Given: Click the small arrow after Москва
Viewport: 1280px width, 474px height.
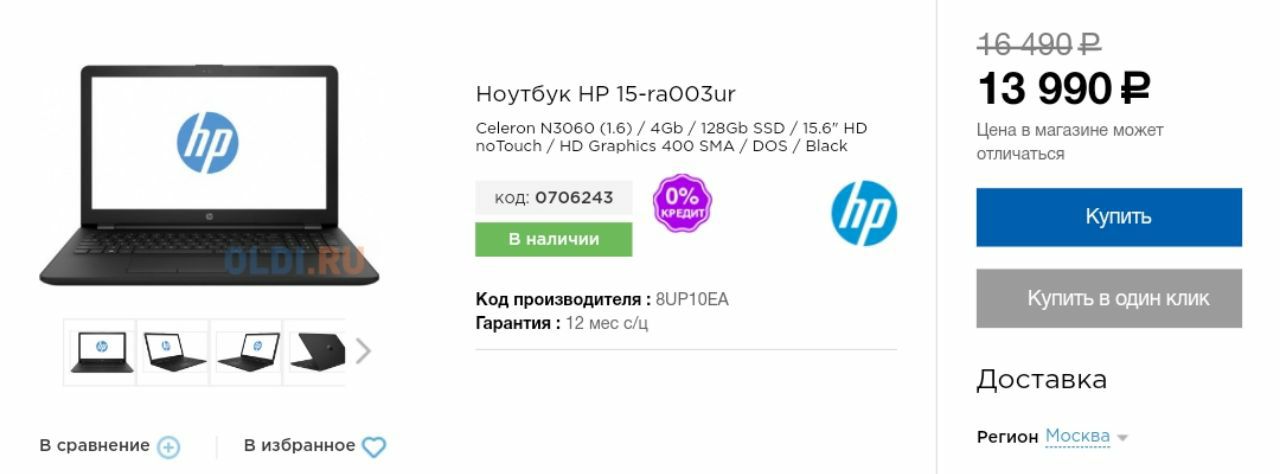Looking at the screenshot, I should [x=1122, y=438].
